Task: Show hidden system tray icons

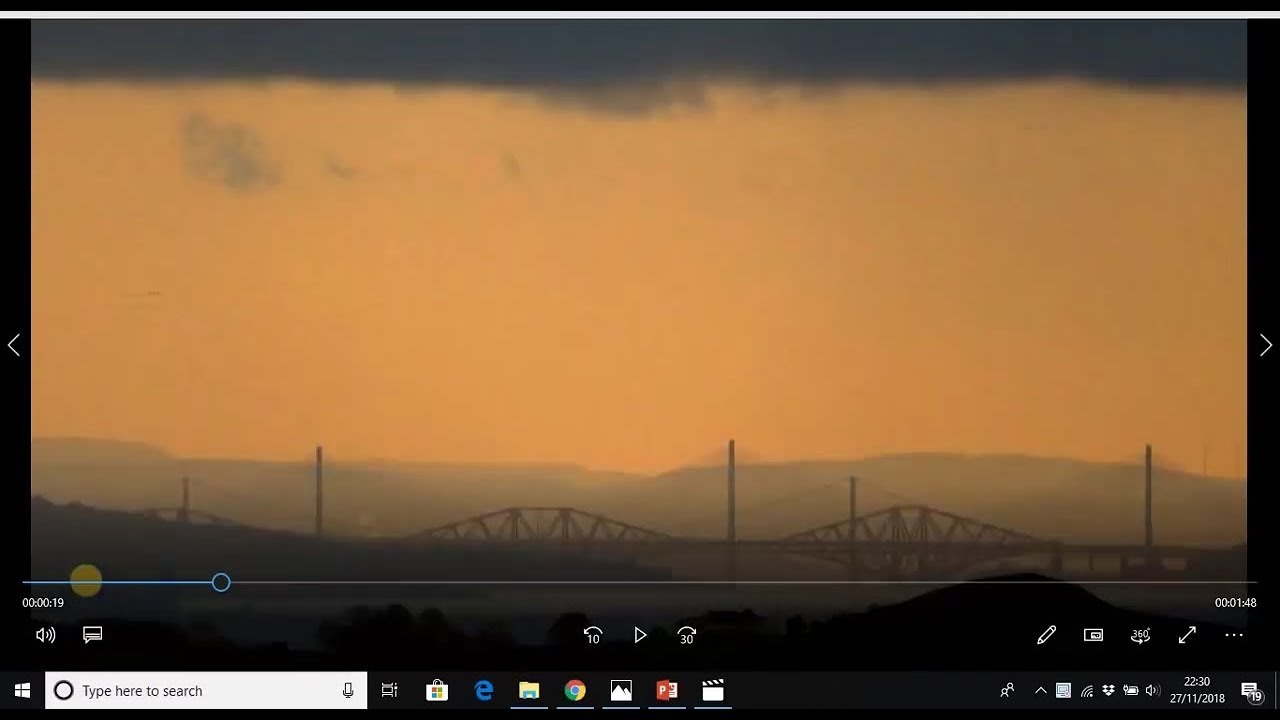Action: click(x=1041, y=691)
